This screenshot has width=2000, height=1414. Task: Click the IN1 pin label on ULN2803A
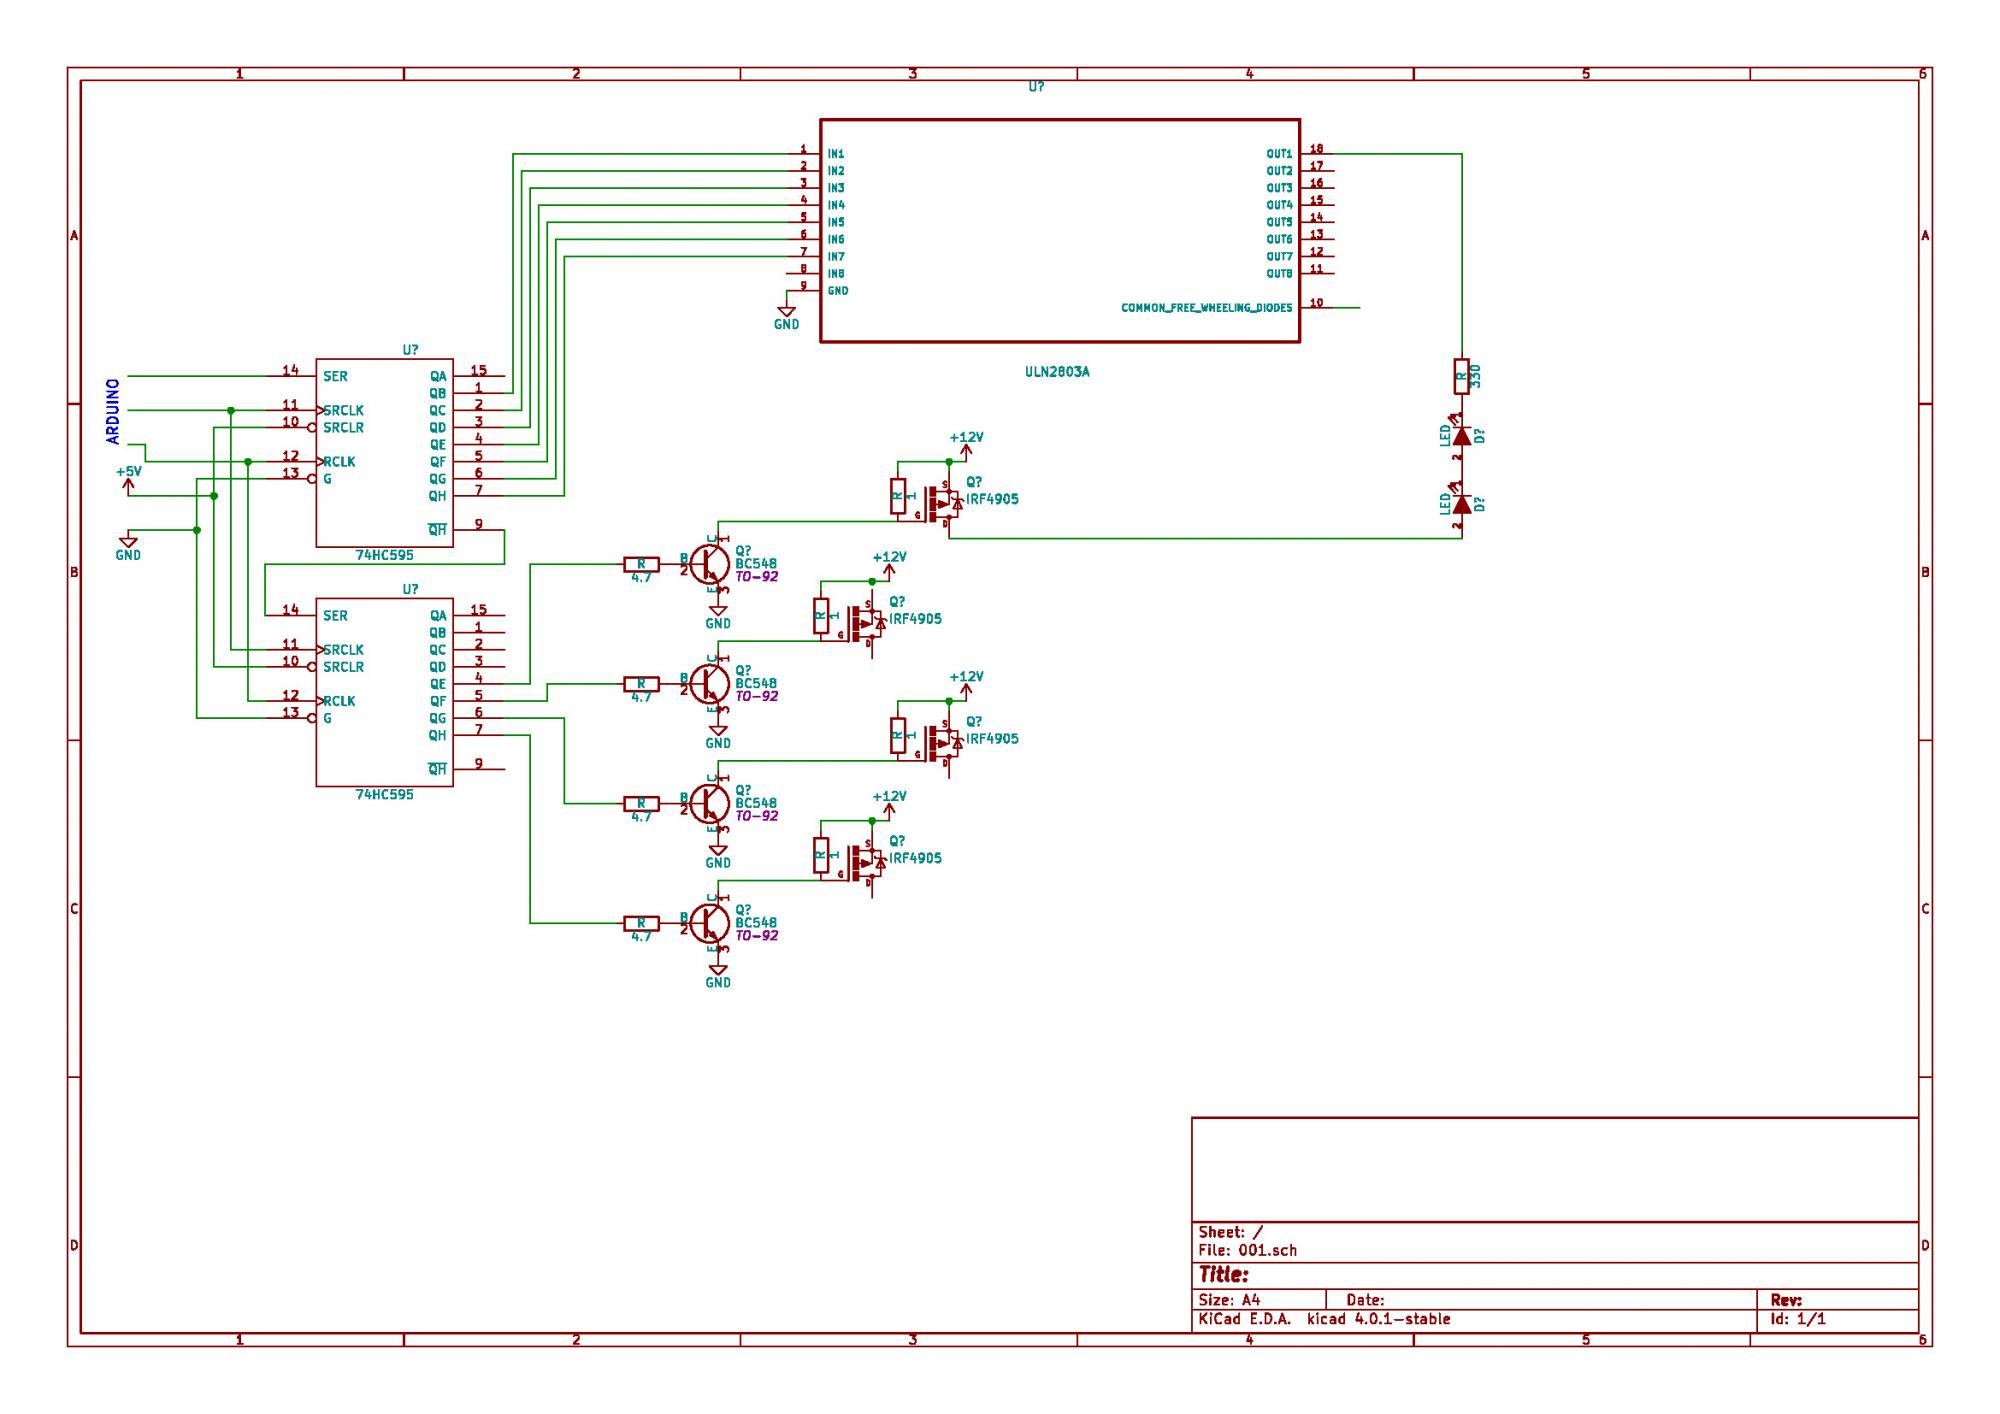point(835,154)
